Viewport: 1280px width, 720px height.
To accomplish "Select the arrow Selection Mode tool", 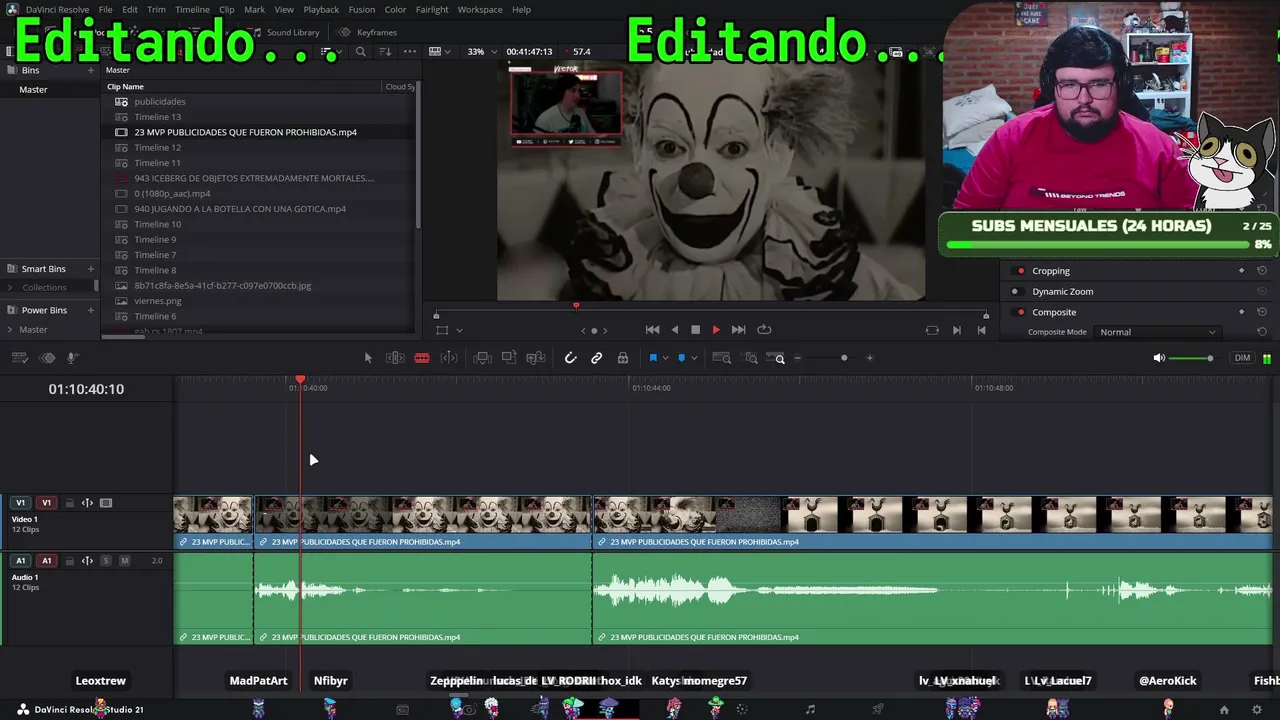I will click(368, 358).
